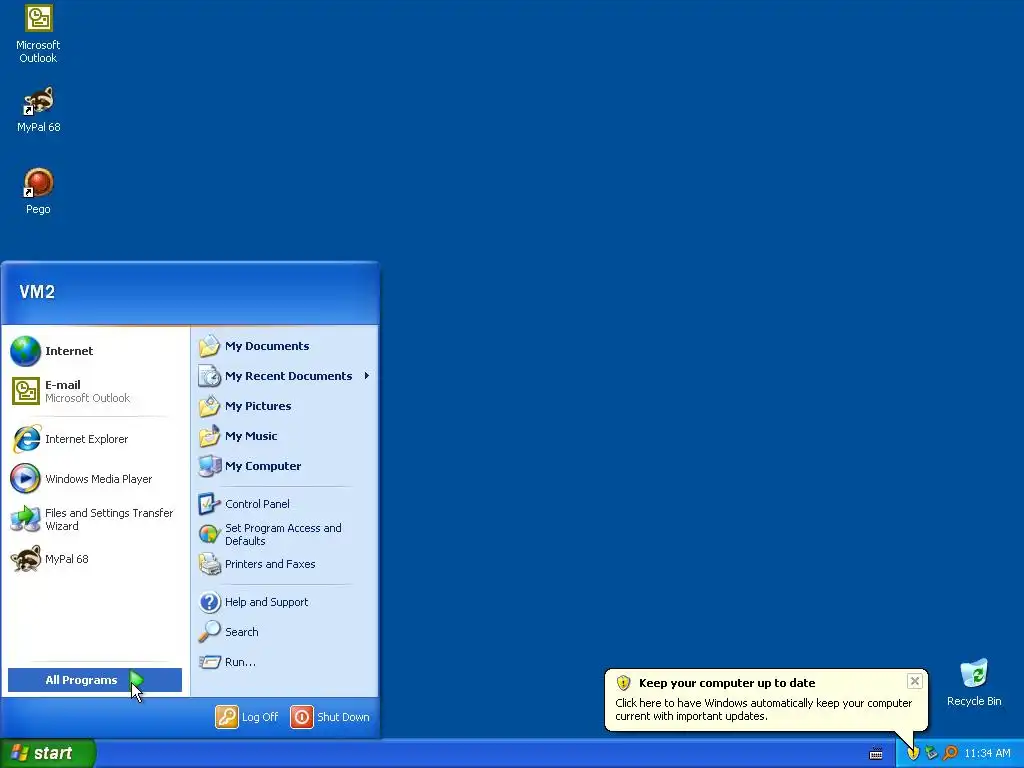
Task: Open Printers and Faxes
Action: [x=285, y=564]
